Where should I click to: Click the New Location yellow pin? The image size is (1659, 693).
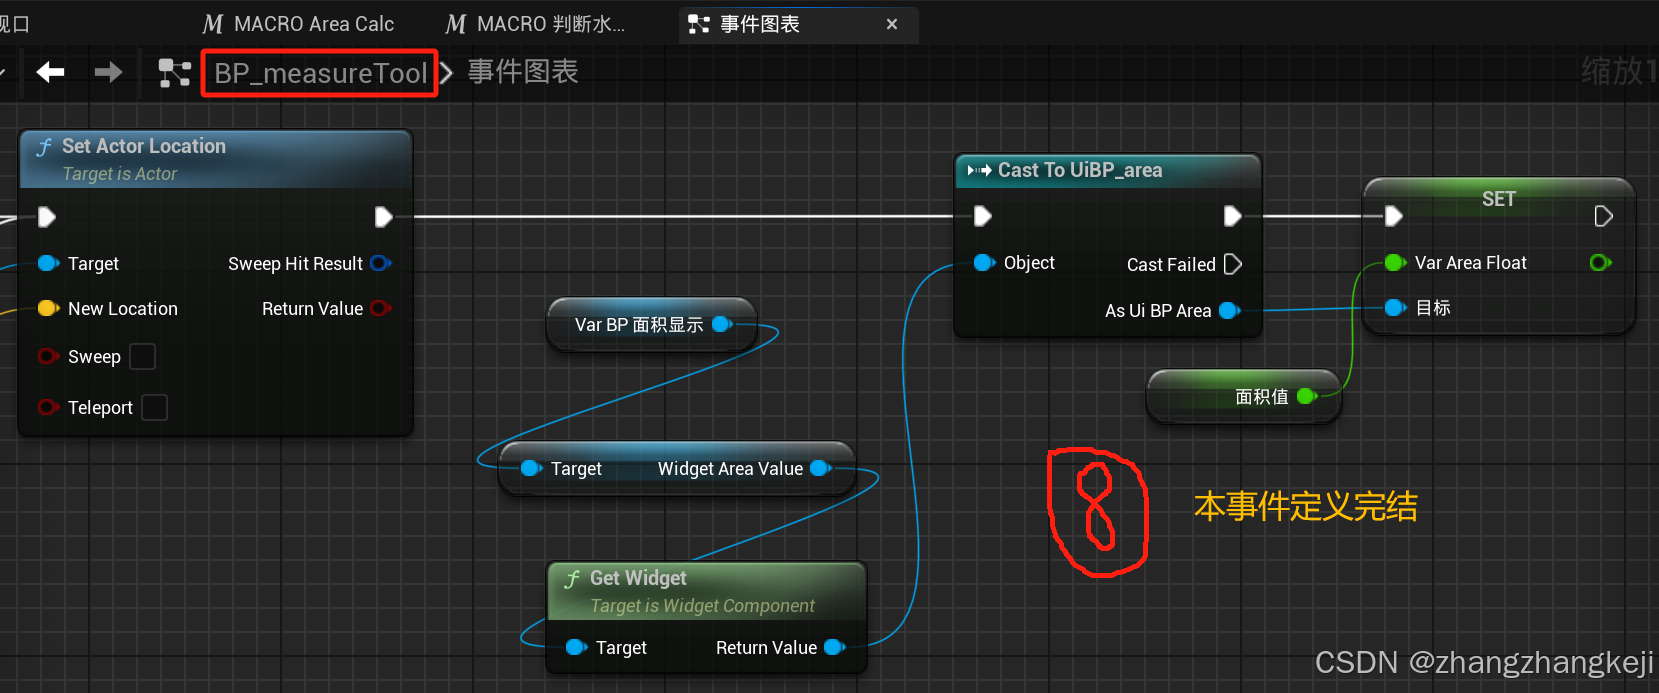point(48,309)
